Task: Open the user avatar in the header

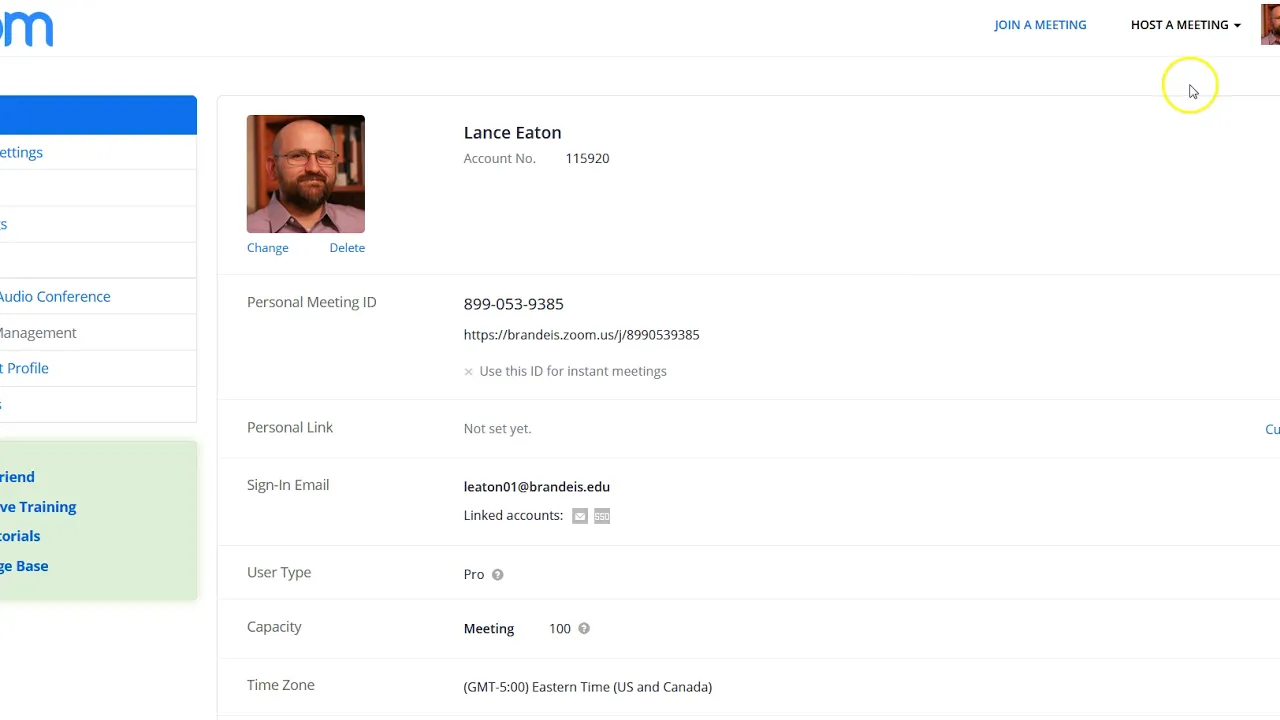Action: [1270, 25]
